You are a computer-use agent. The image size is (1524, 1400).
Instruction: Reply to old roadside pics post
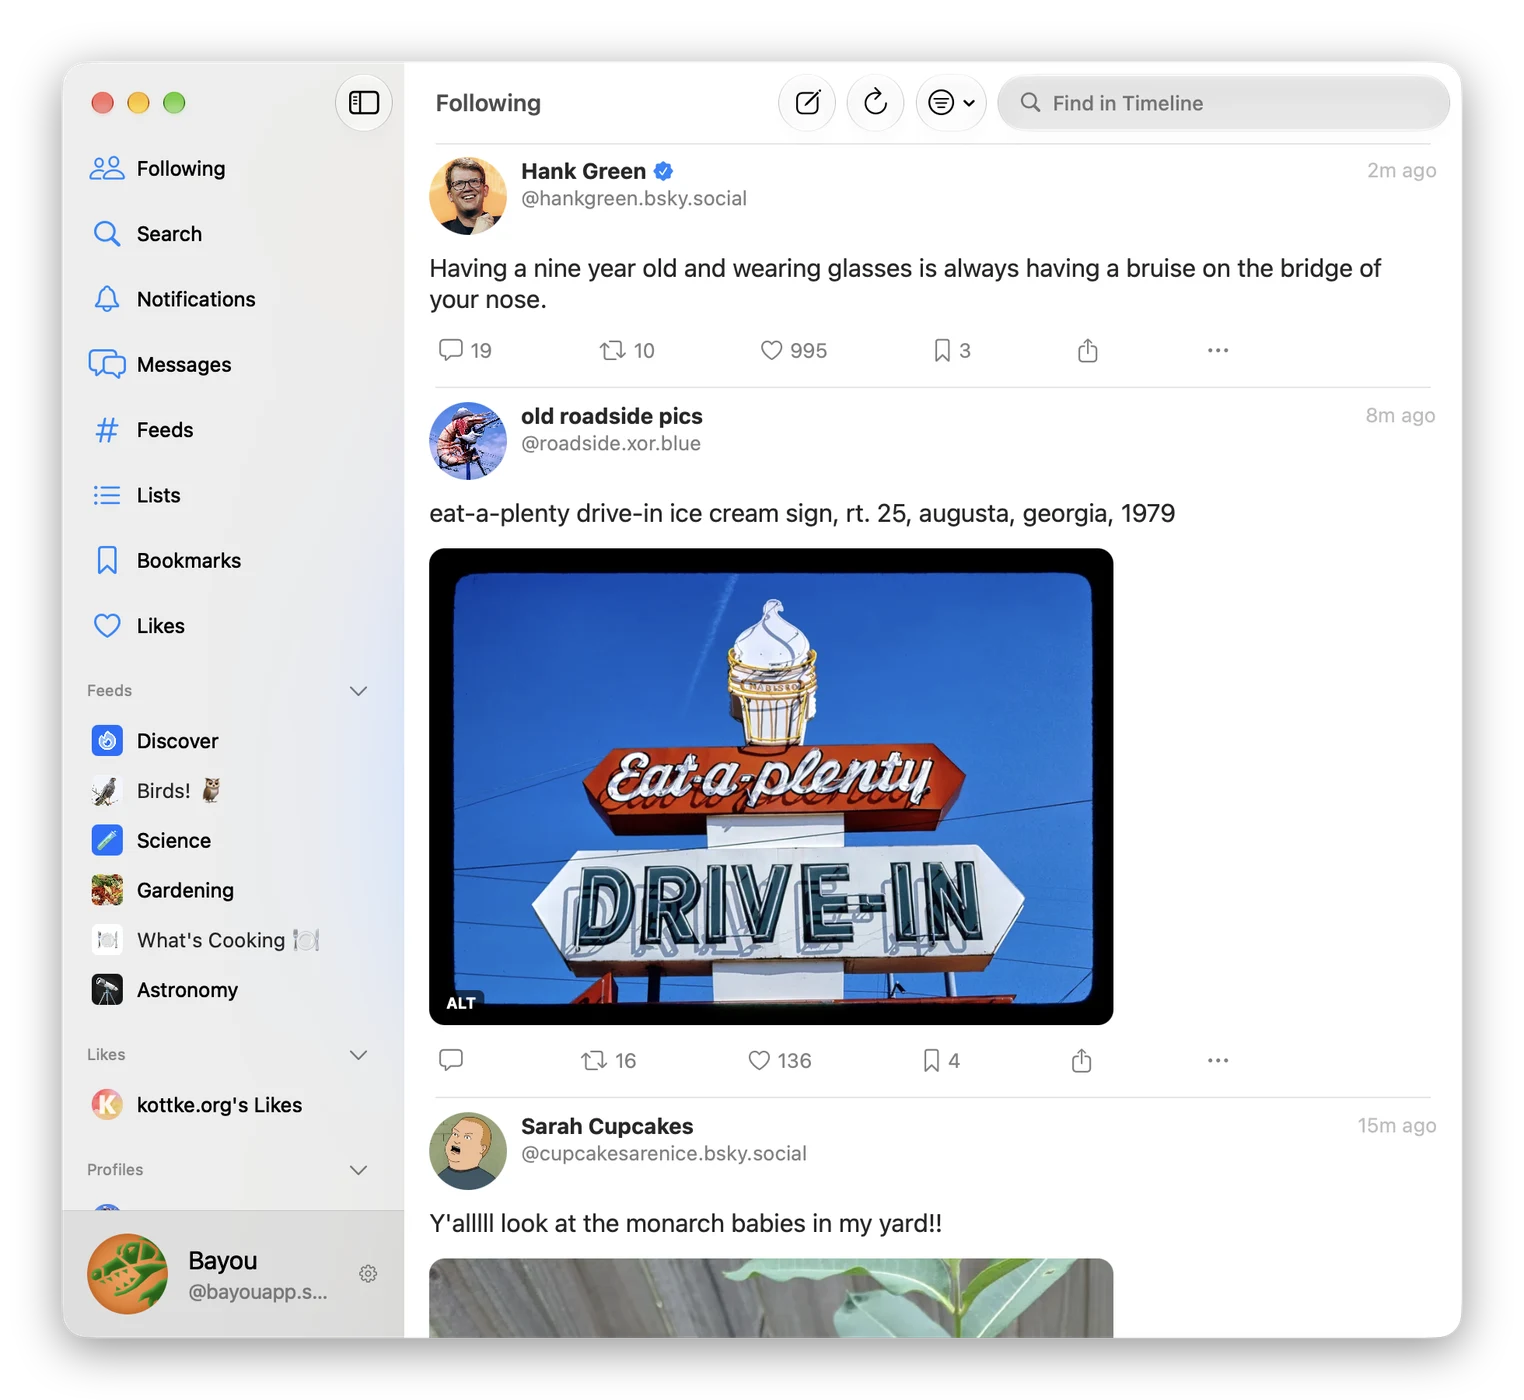[x=451, y=1061]
